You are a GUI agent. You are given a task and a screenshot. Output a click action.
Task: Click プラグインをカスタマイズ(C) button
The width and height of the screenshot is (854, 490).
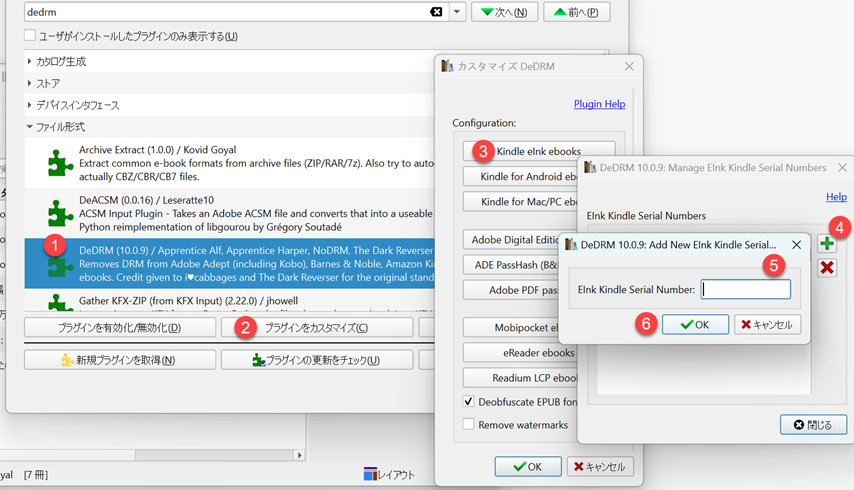316,328
